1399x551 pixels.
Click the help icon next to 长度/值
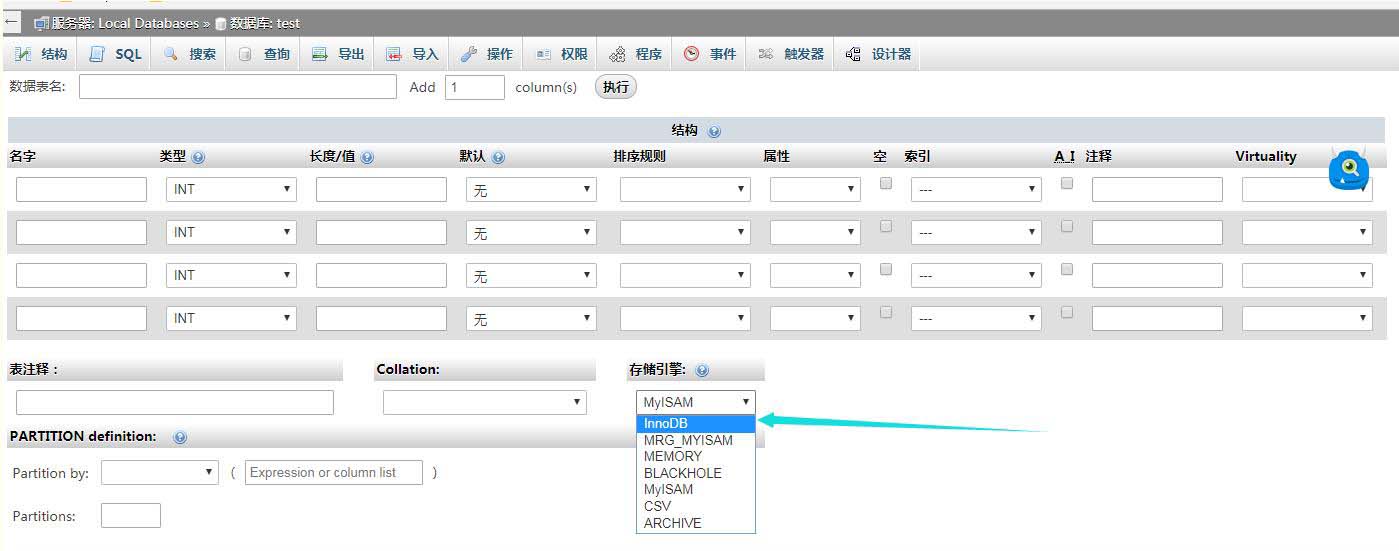367,158
